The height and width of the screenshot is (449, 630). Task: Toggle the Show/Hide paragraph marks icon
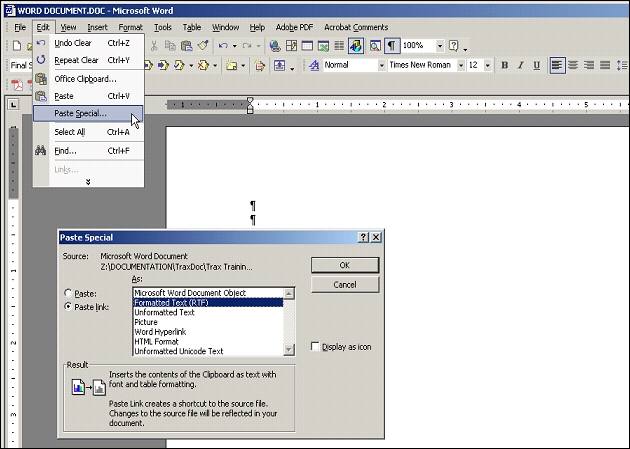click(392, 45)
